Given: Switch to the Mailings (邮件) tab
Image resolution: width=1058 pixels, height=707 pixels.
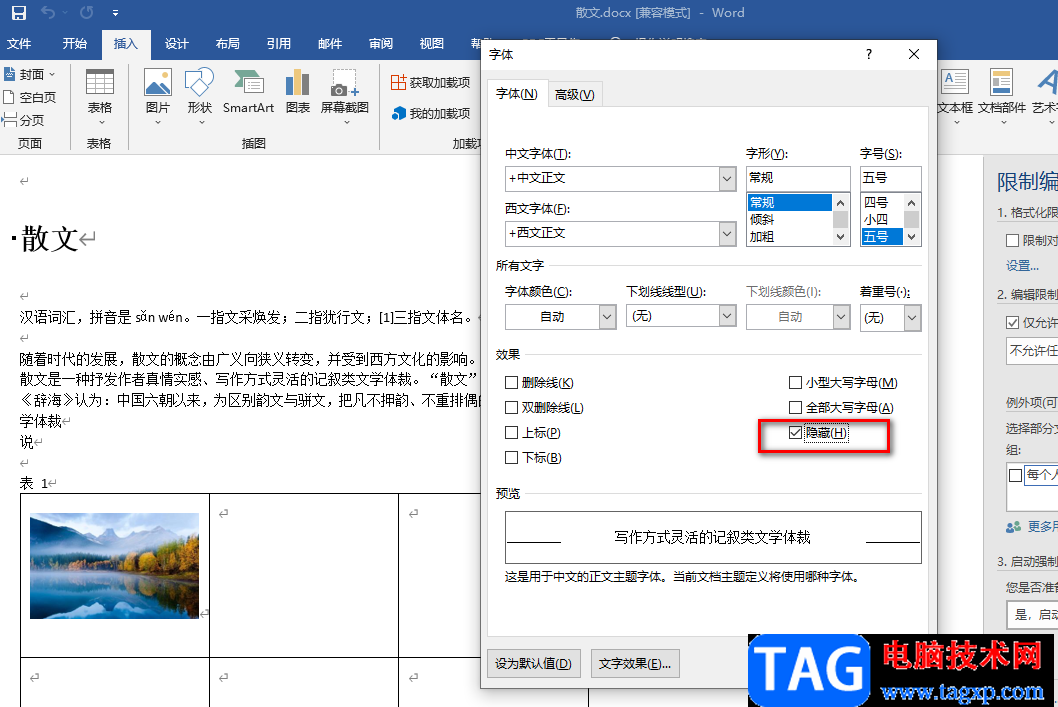Looking at the screenshot, I should 329,44.
